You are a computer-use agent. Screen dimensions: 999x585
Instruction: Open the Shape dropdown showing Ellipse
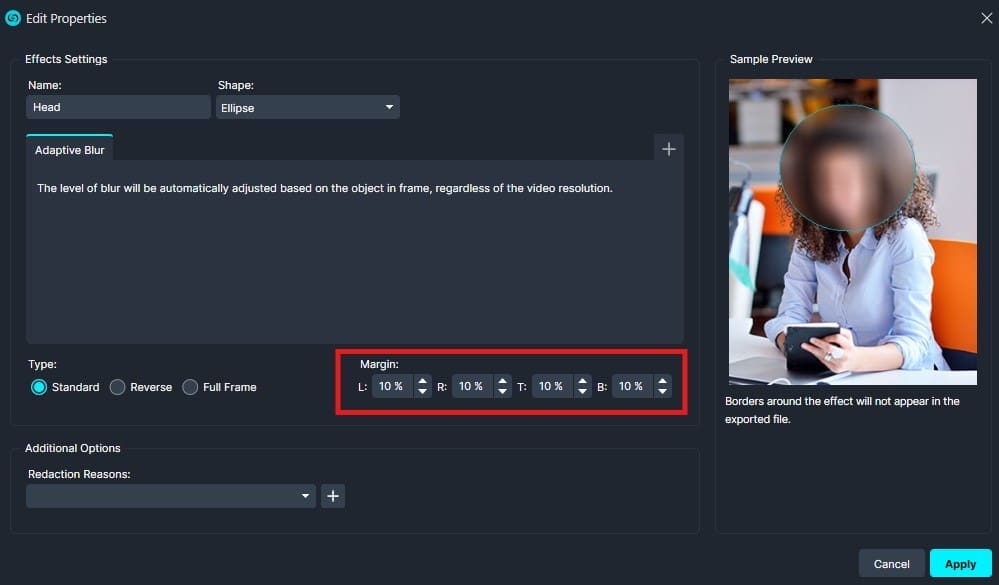click(x=307, y=108)
